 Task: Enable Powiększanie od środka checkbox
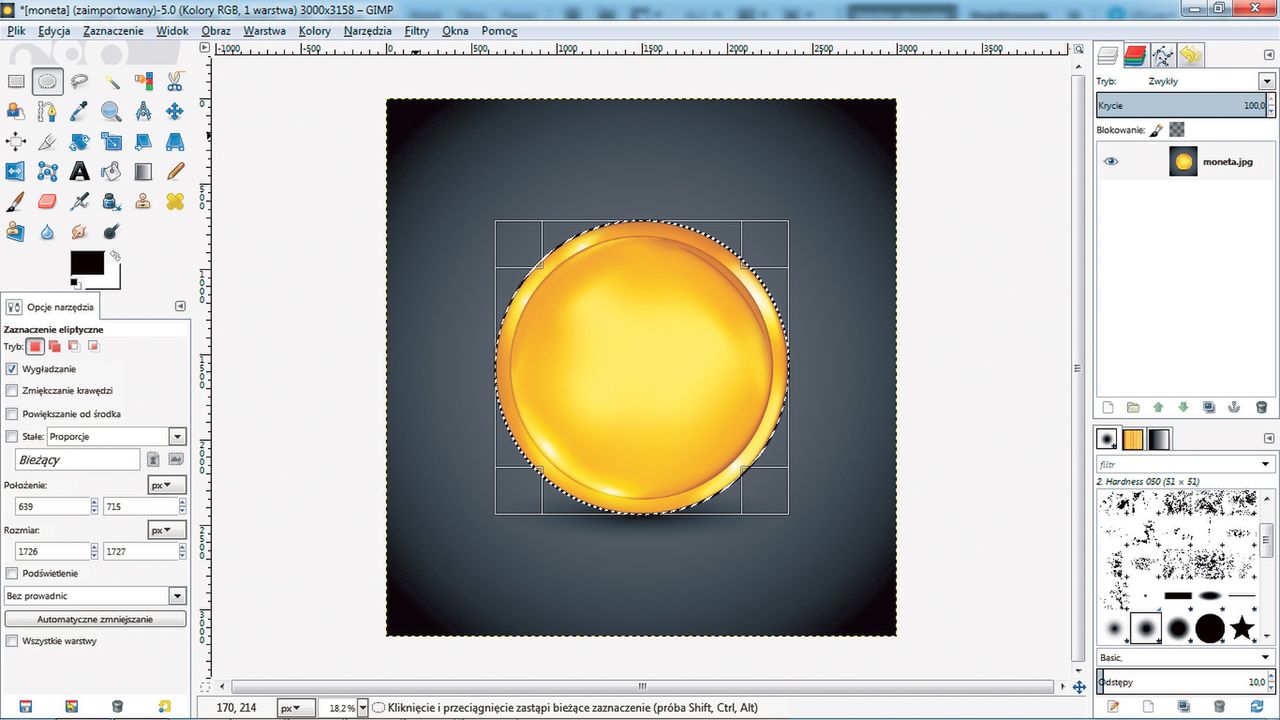[12, 413]
